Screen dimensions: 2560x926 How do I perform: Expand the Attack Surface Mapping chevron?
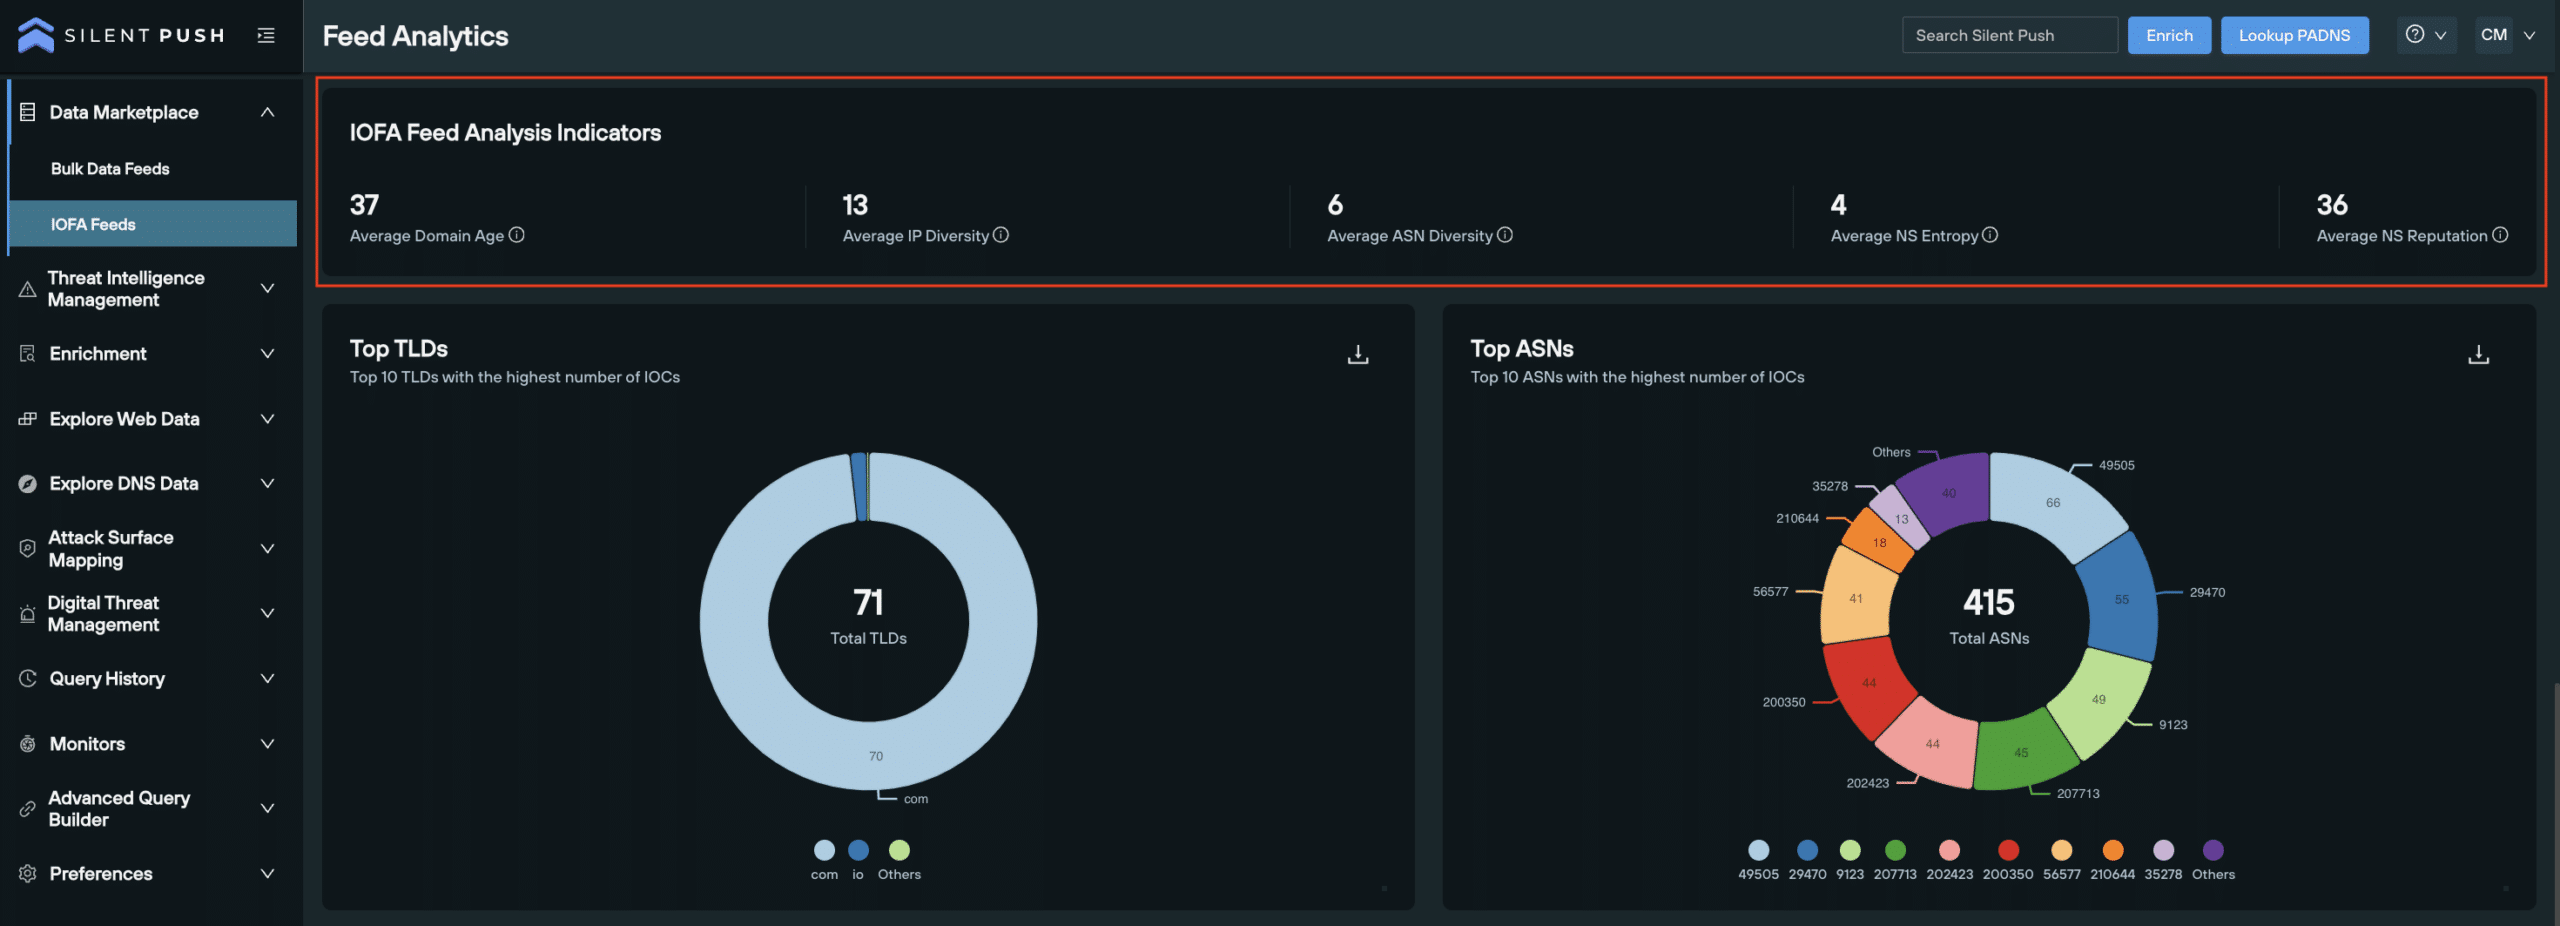click(x=267, y=548)
